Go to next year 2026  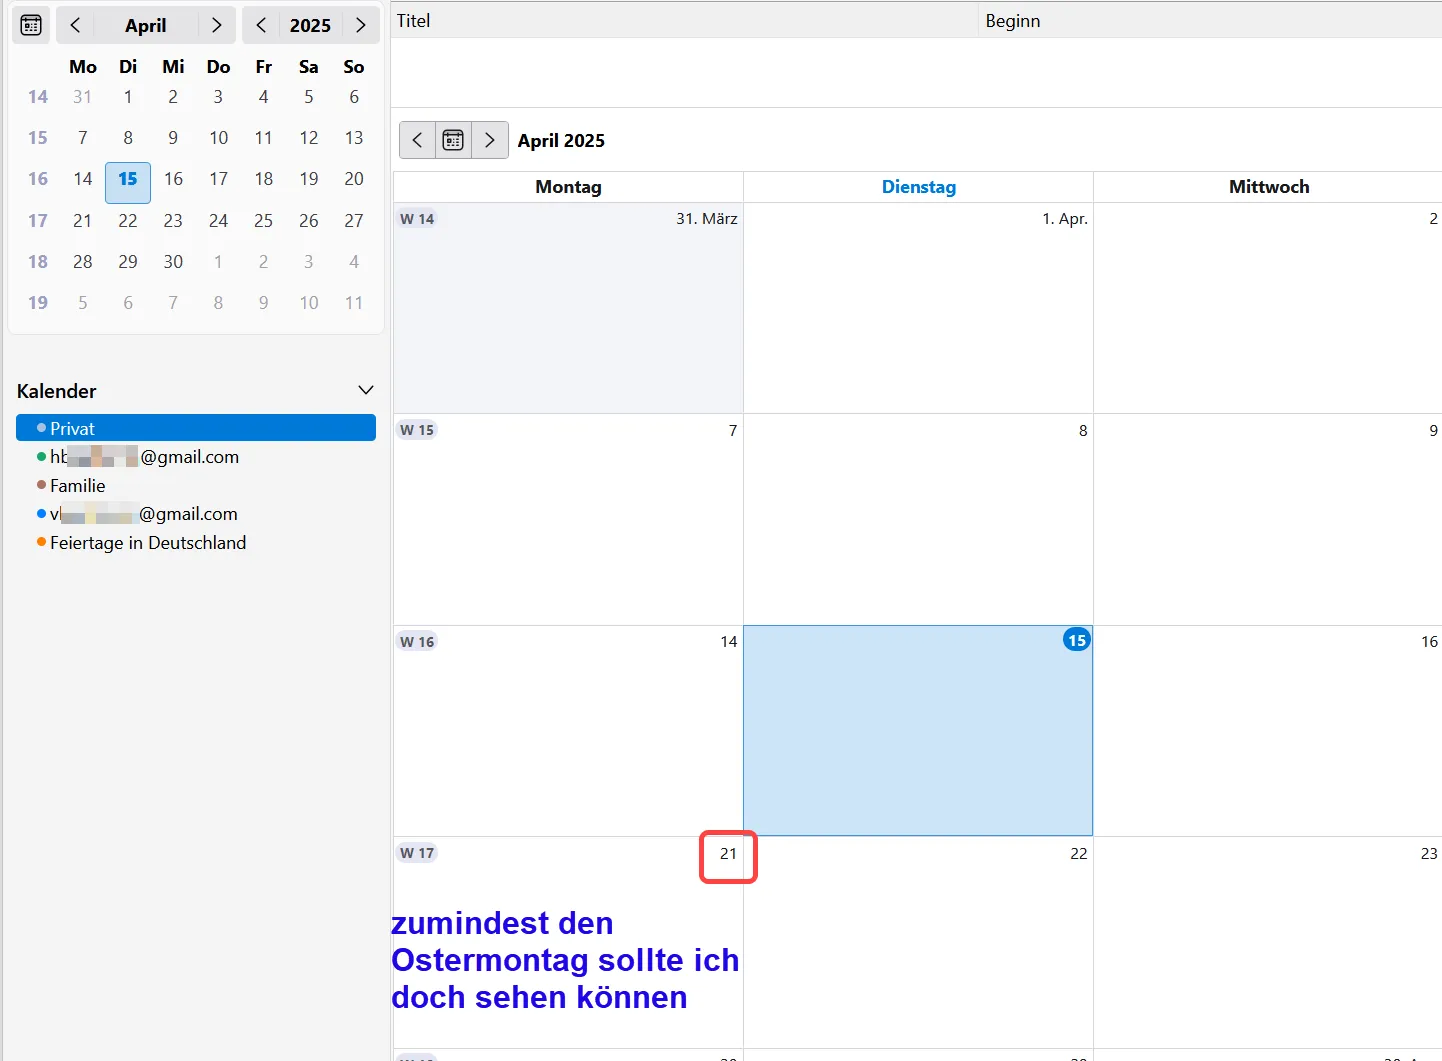(x=361, y=25)
